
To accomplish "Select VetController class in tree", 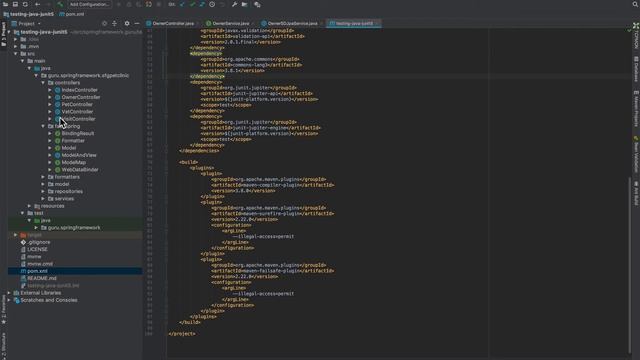I will click(77, 111).
